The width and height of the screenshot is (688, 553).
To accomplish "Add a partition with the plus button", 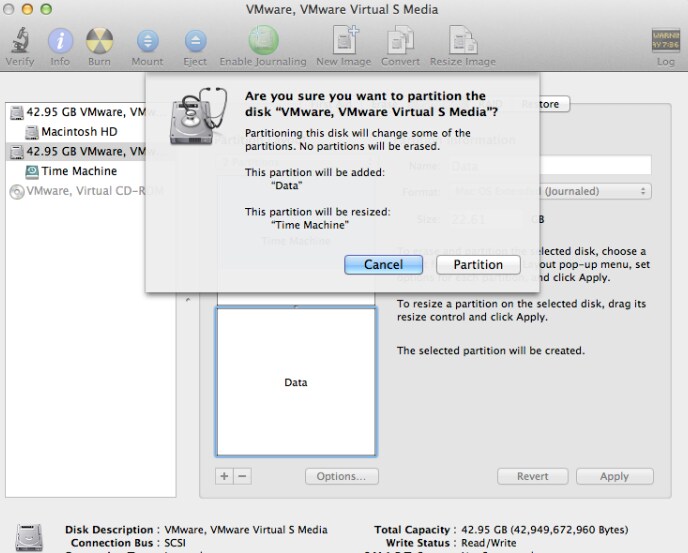I will click(x=224, y=476).
